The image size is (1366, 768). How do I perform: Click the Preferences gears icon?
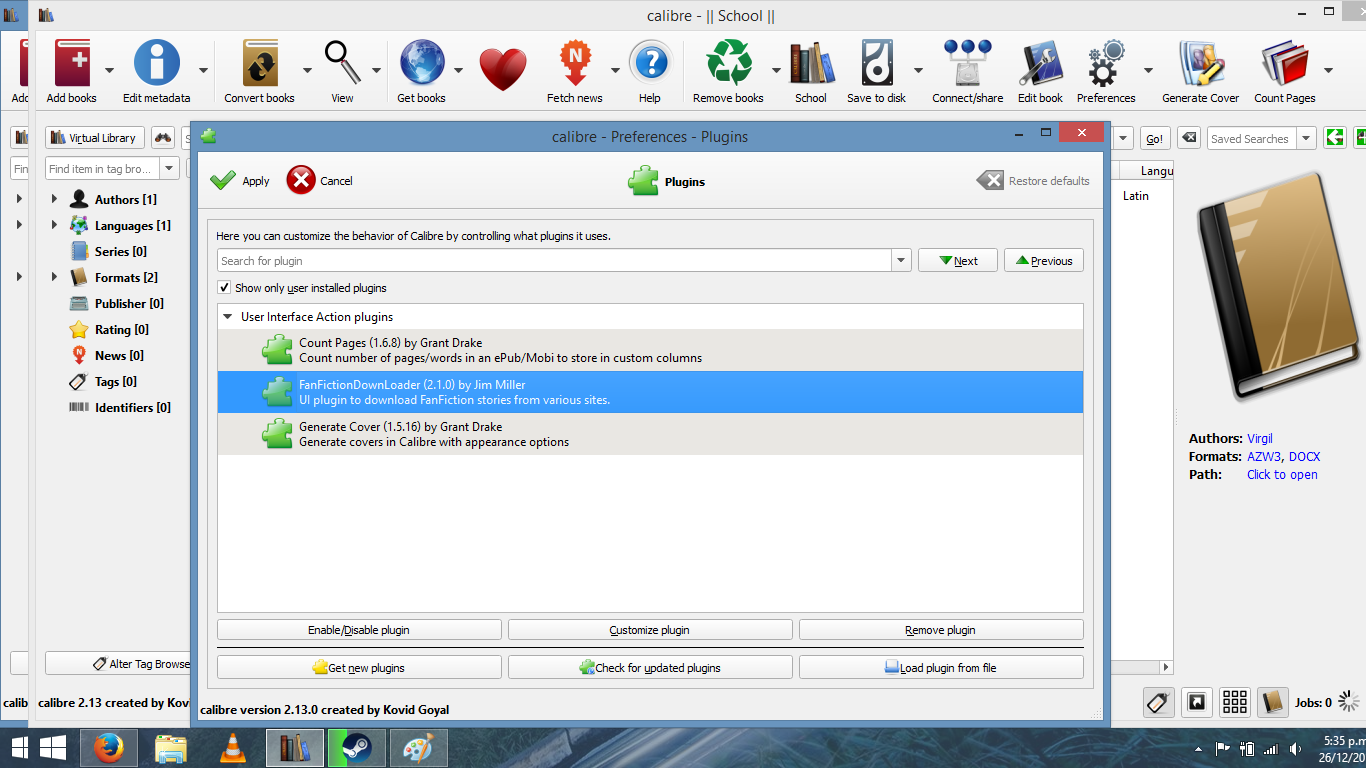point(1106,63)
